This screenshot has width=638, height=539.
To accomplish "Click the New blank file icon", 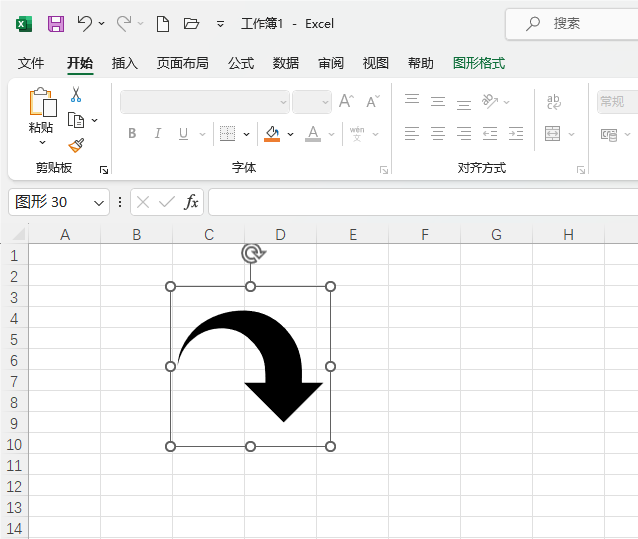I will tap(163, 23).
